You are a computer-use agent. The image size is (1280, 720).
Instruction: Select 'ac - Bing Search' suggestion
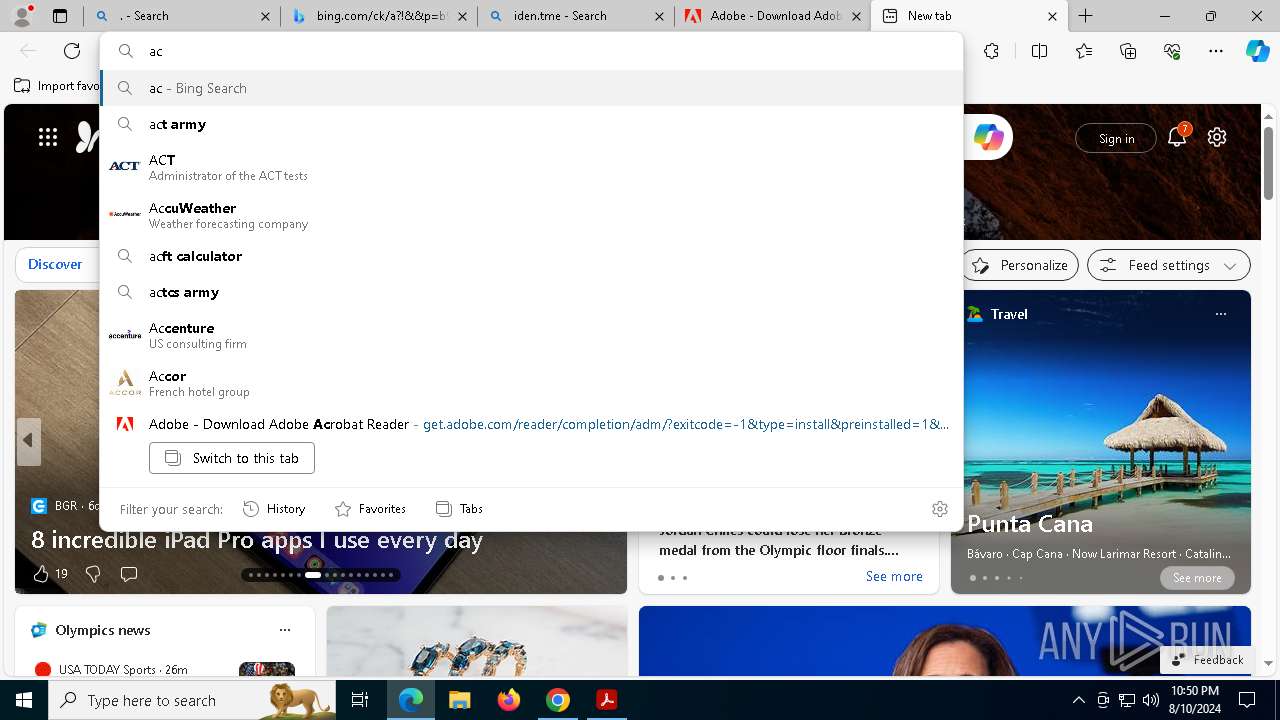point(532,88)
